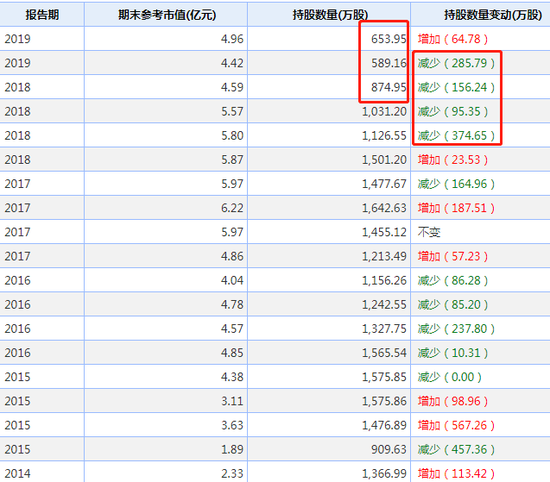
Task: Click the holdings value 909.63
Action: pos(389,449)
